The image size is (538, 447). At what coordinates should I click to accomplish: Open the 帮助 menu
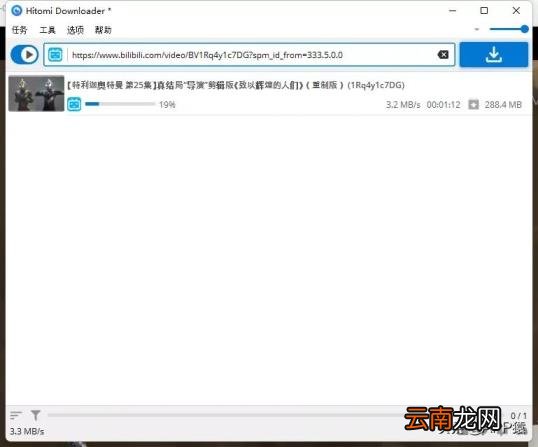click(103, 30)
